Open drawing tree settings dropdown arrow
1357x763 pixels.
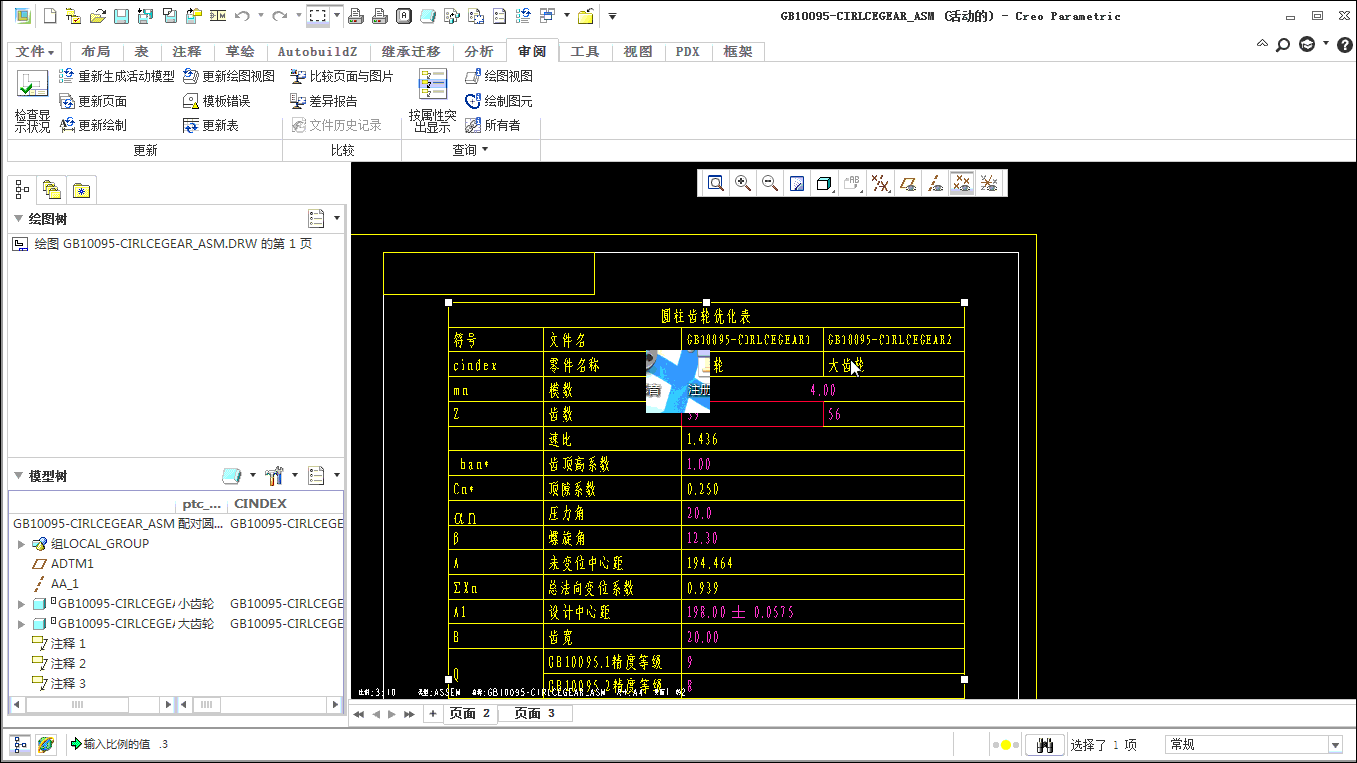tap(336, 219)
